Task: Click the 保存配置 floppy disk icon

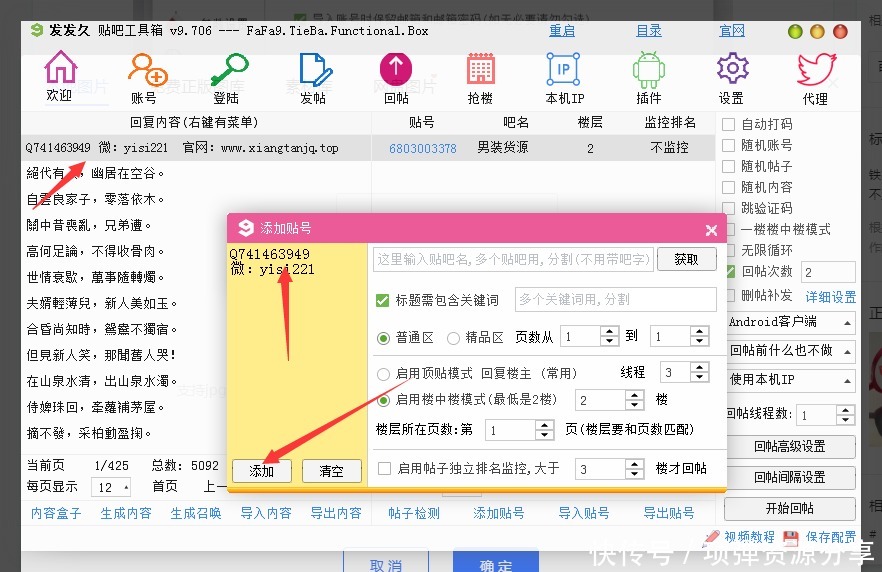Action: click(790, 538)
